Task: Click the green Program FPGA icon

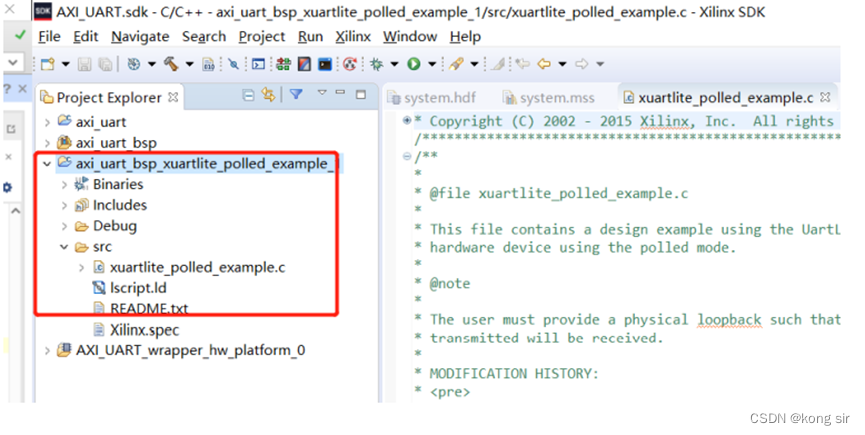Action: coord(284,64)
